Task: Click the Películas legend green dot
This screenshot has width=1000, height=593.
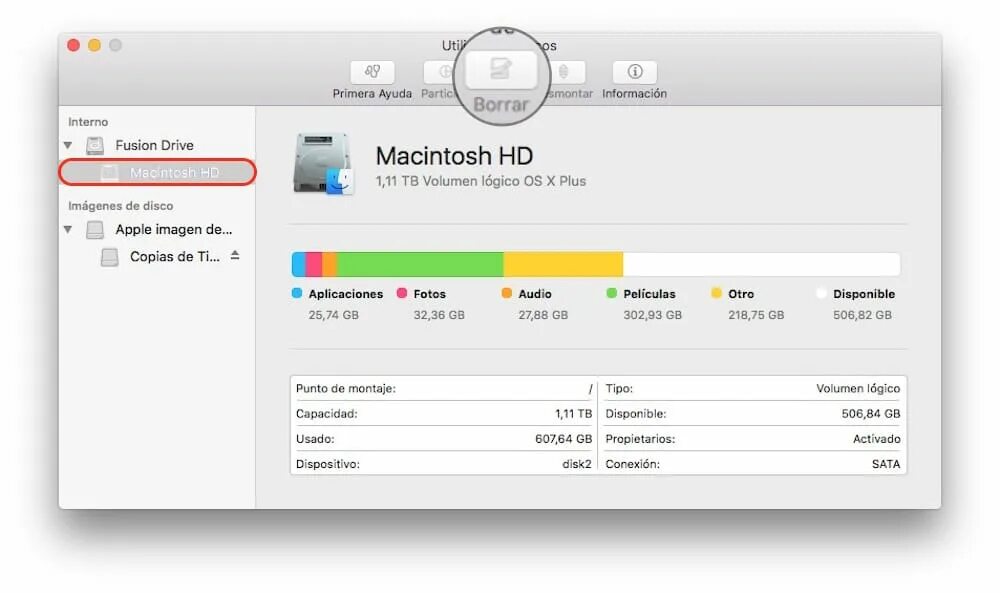Action: tap(612, 293)
